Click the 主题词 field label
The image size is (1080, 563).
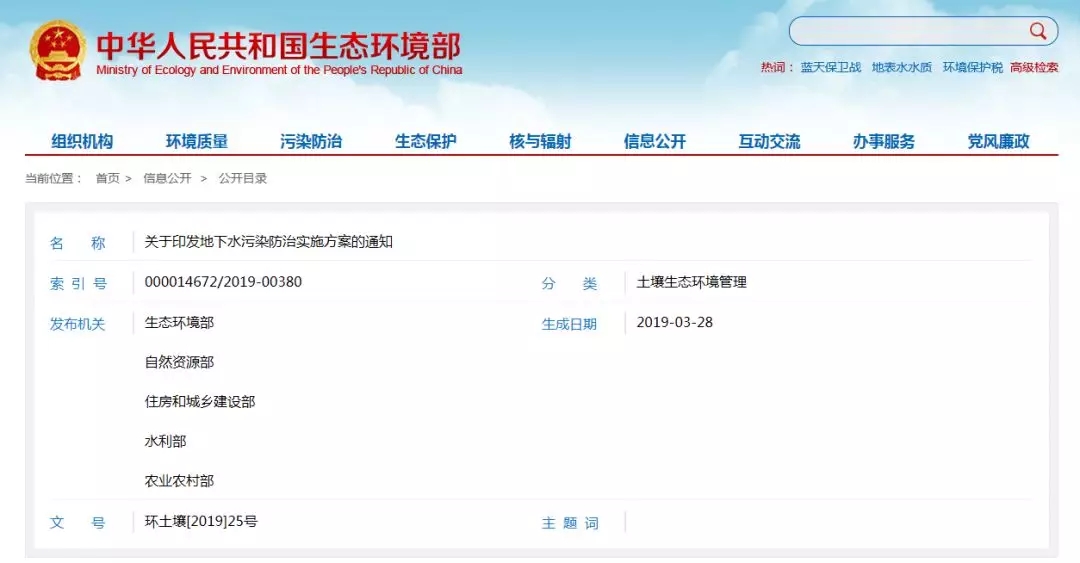click(570, 524)
